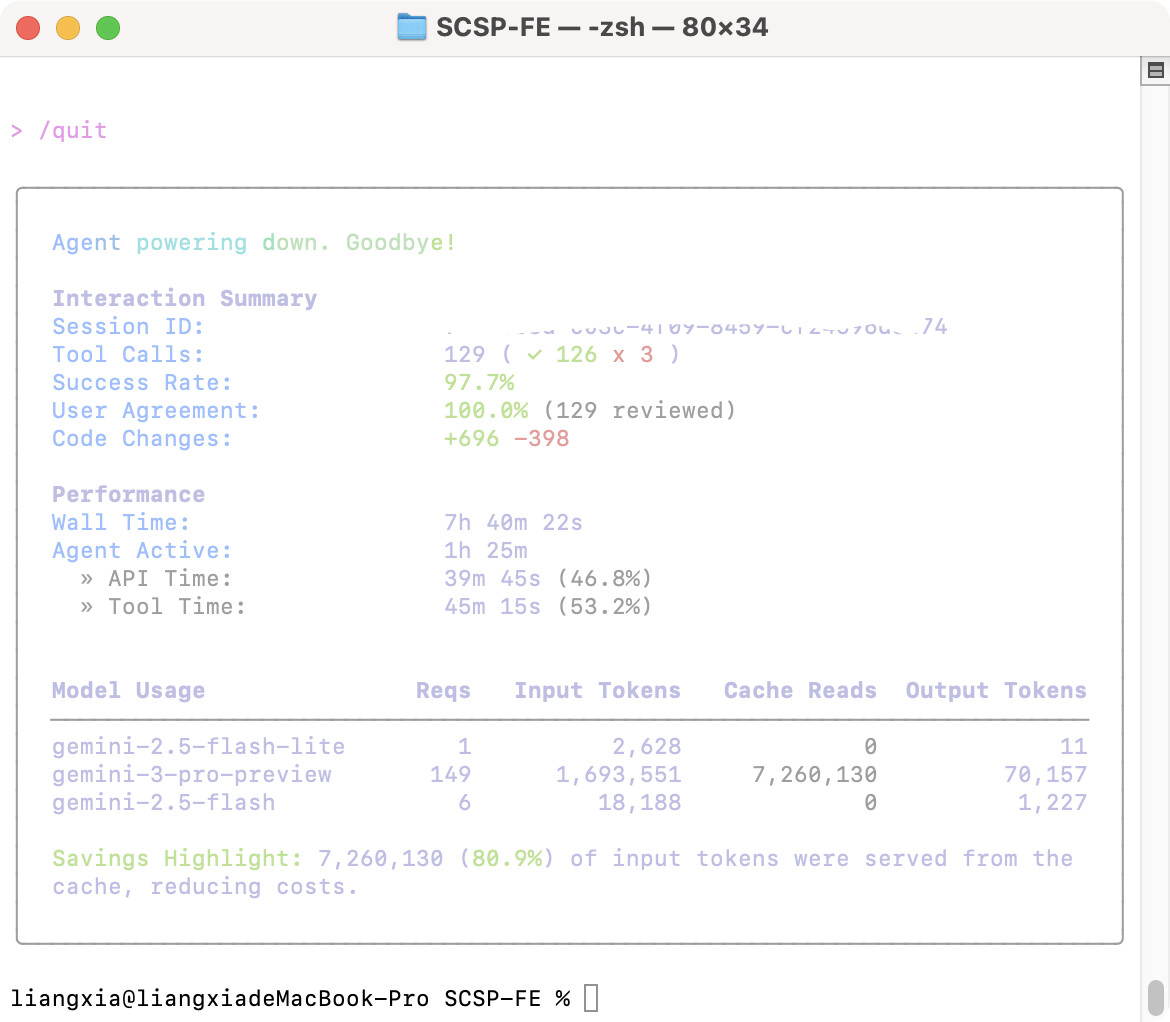
Task: Click the '/quit' command text
Action: tap(73, 131)
